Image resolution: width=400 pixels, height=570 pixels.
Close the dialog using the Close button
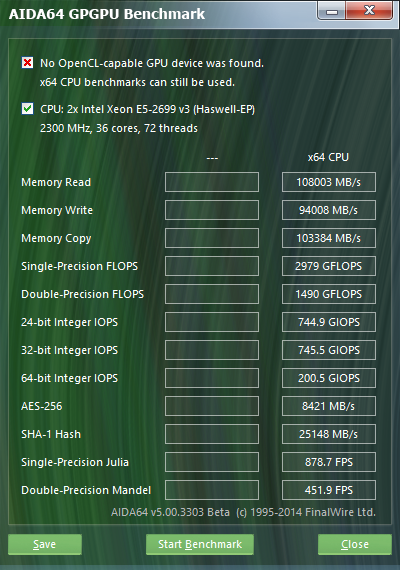tap(355, 544)
